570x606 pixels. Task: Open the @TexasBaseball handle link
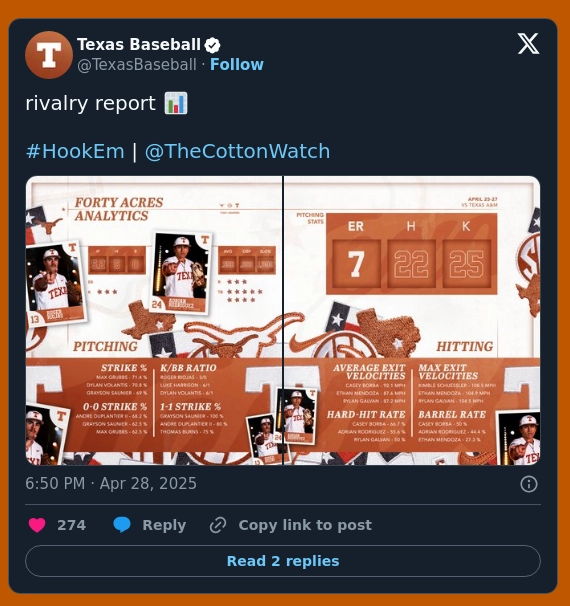(137, 65)
